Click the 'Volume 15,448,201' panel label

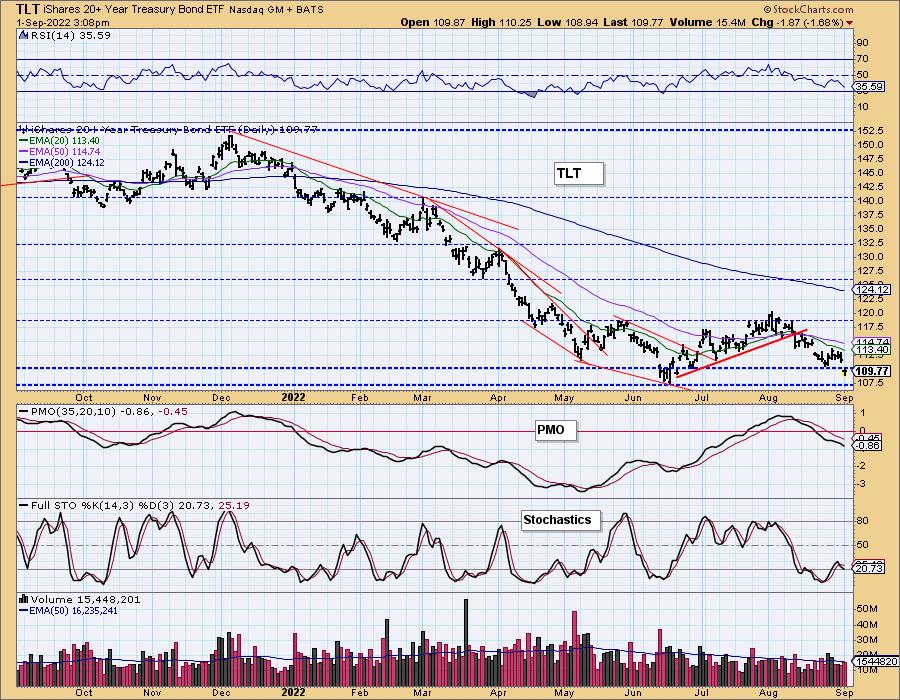pos(86,599)
